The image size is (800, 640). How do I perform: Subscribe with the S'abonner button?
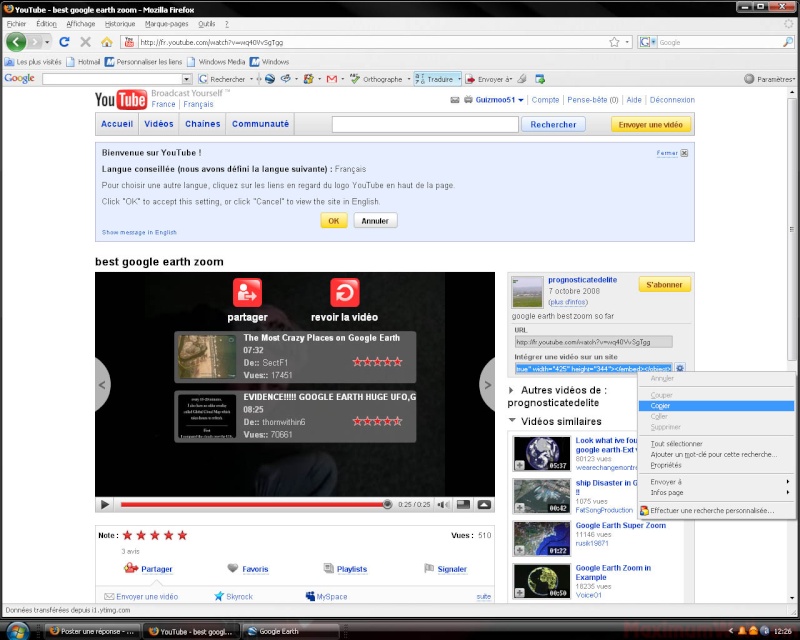click(x=664, y=285)
